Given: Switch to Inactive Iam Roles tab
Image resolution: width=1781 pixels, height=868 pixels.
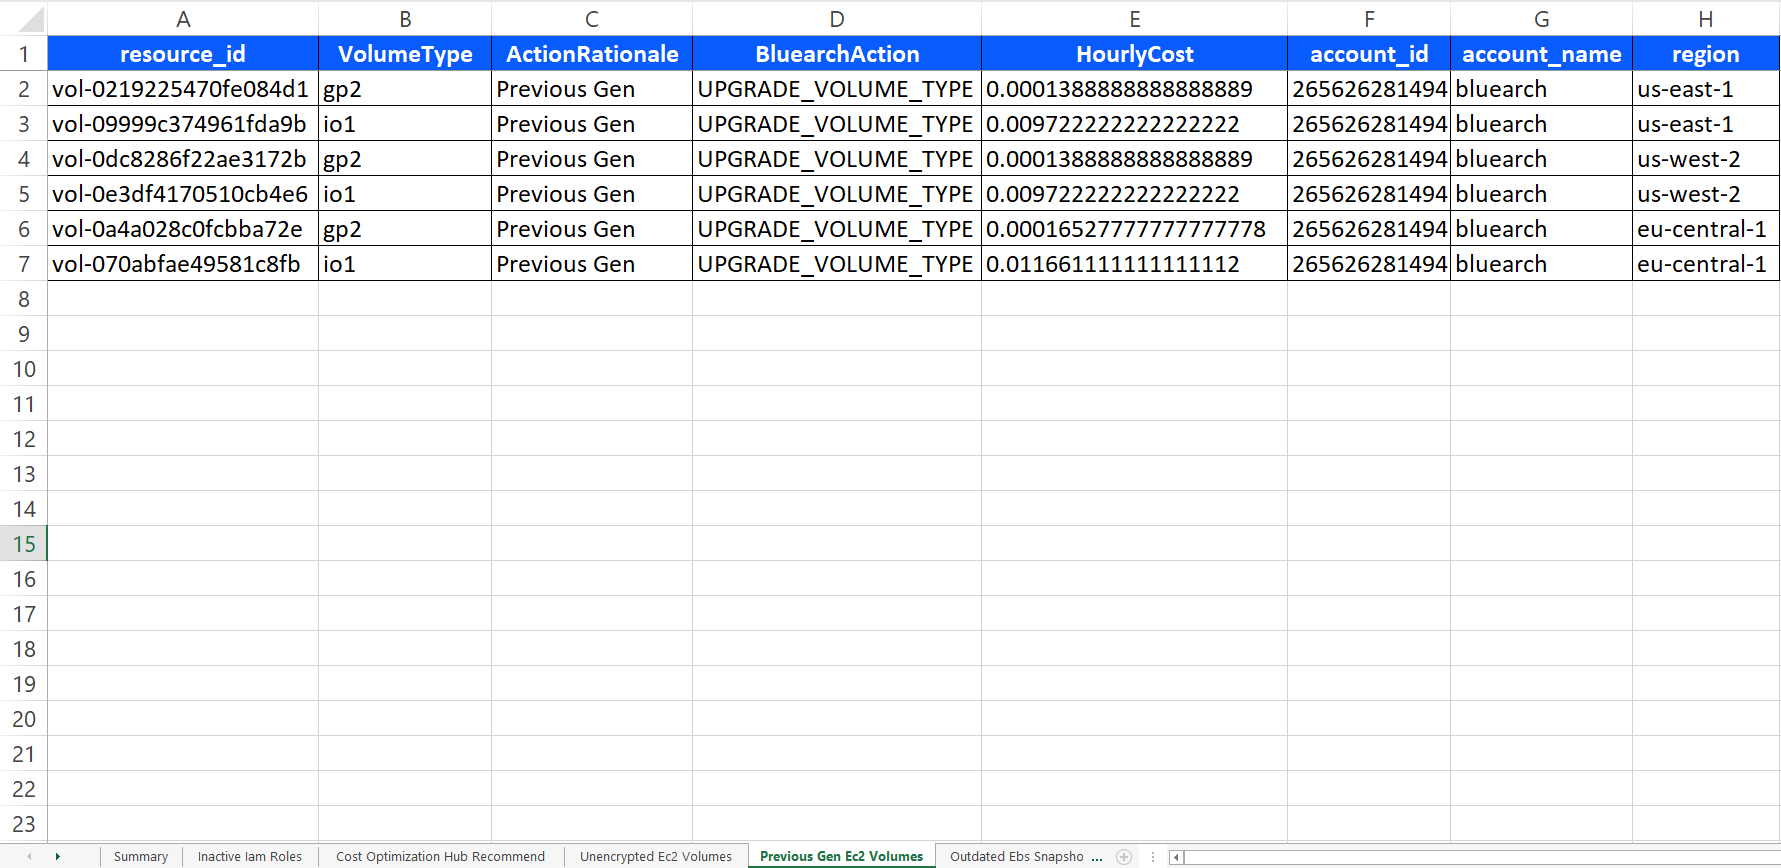Looking at the screenshot, I should point(249,857).
